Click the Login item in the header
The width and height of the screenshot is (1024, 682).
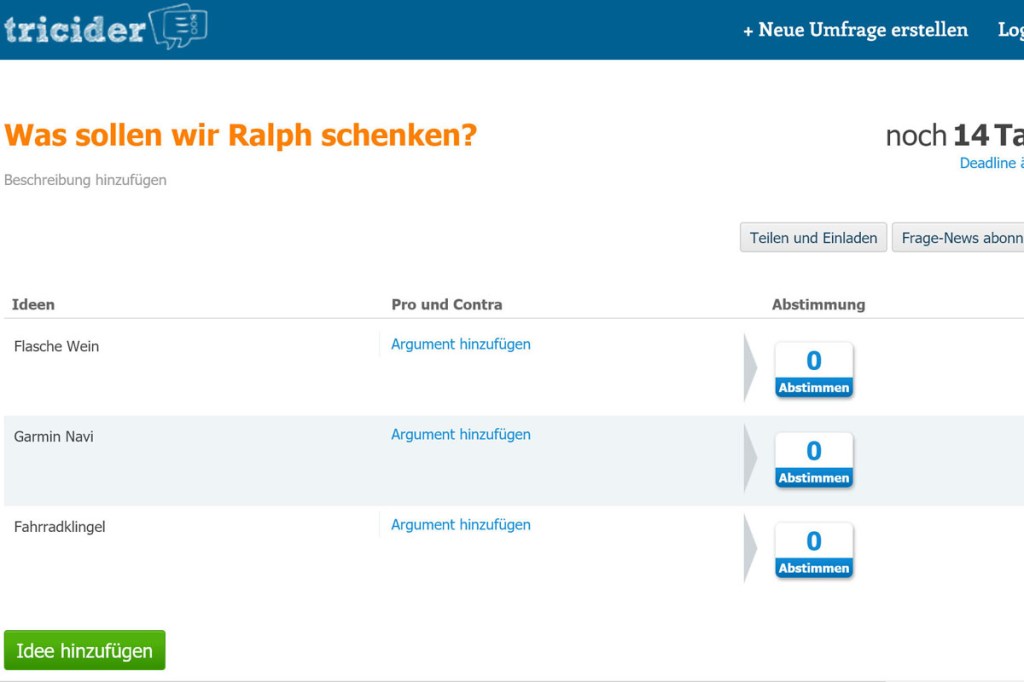1010,30
